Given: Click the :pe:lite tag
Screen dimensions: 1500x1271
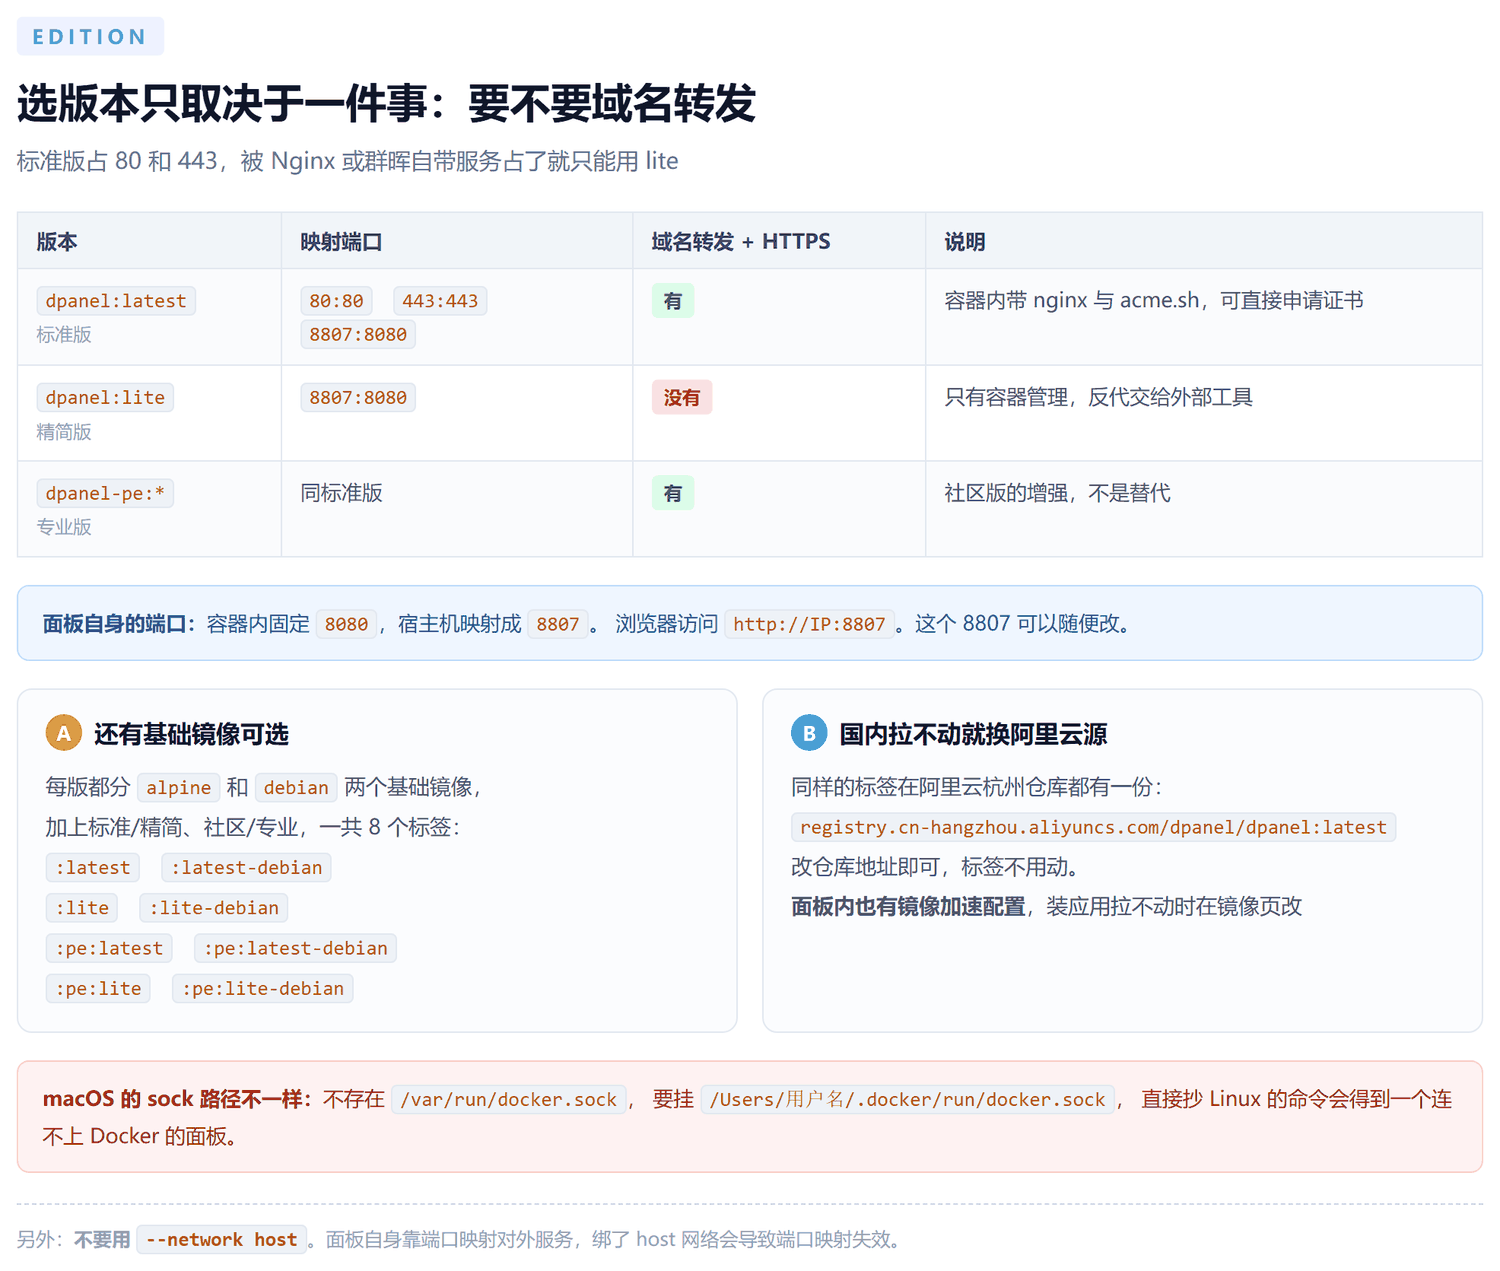Looking at the screenshot, I should (x=98, y=988).
